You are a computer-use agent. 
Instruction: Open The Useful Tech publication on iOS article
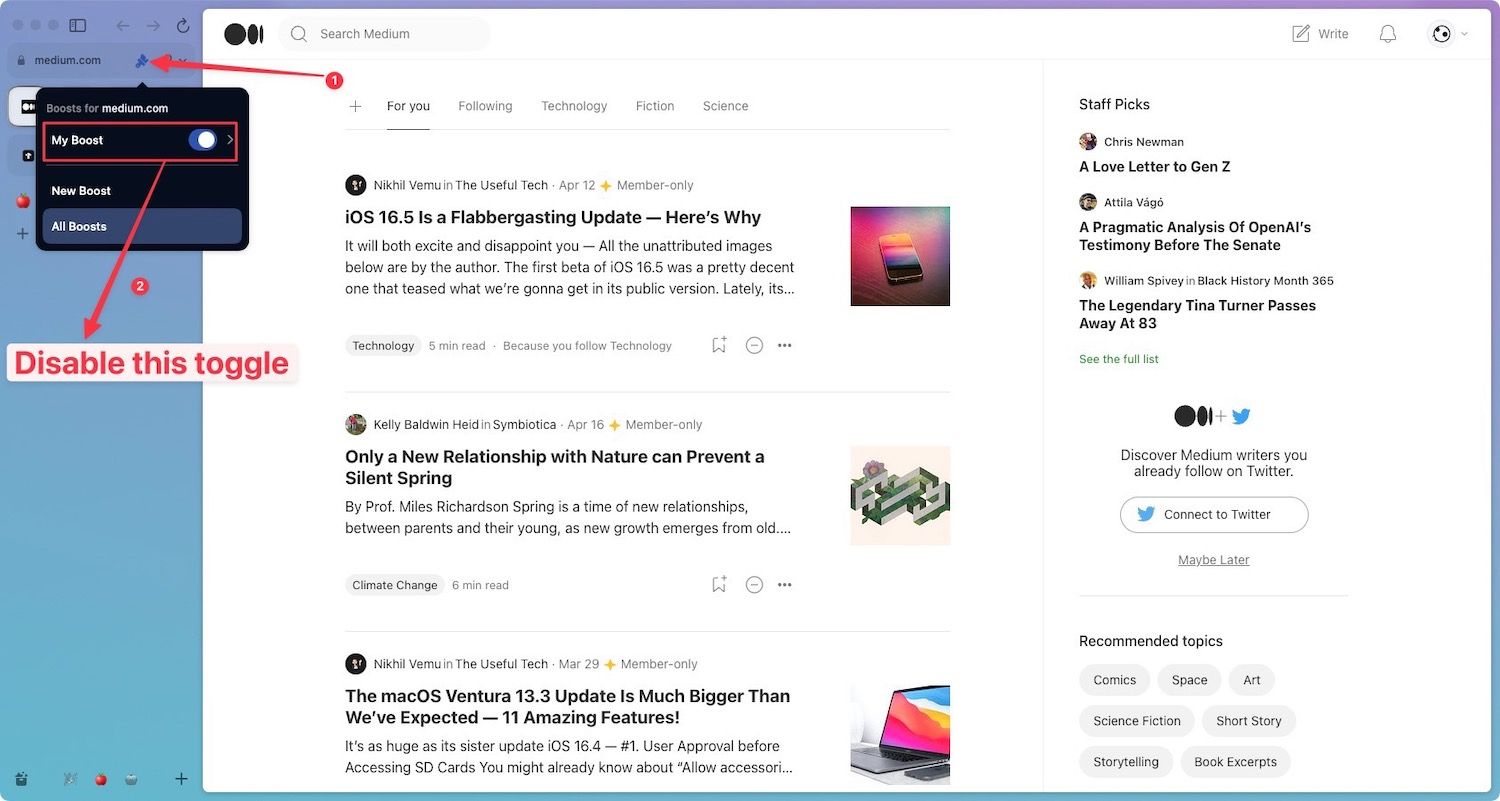(x=501, y=185)
